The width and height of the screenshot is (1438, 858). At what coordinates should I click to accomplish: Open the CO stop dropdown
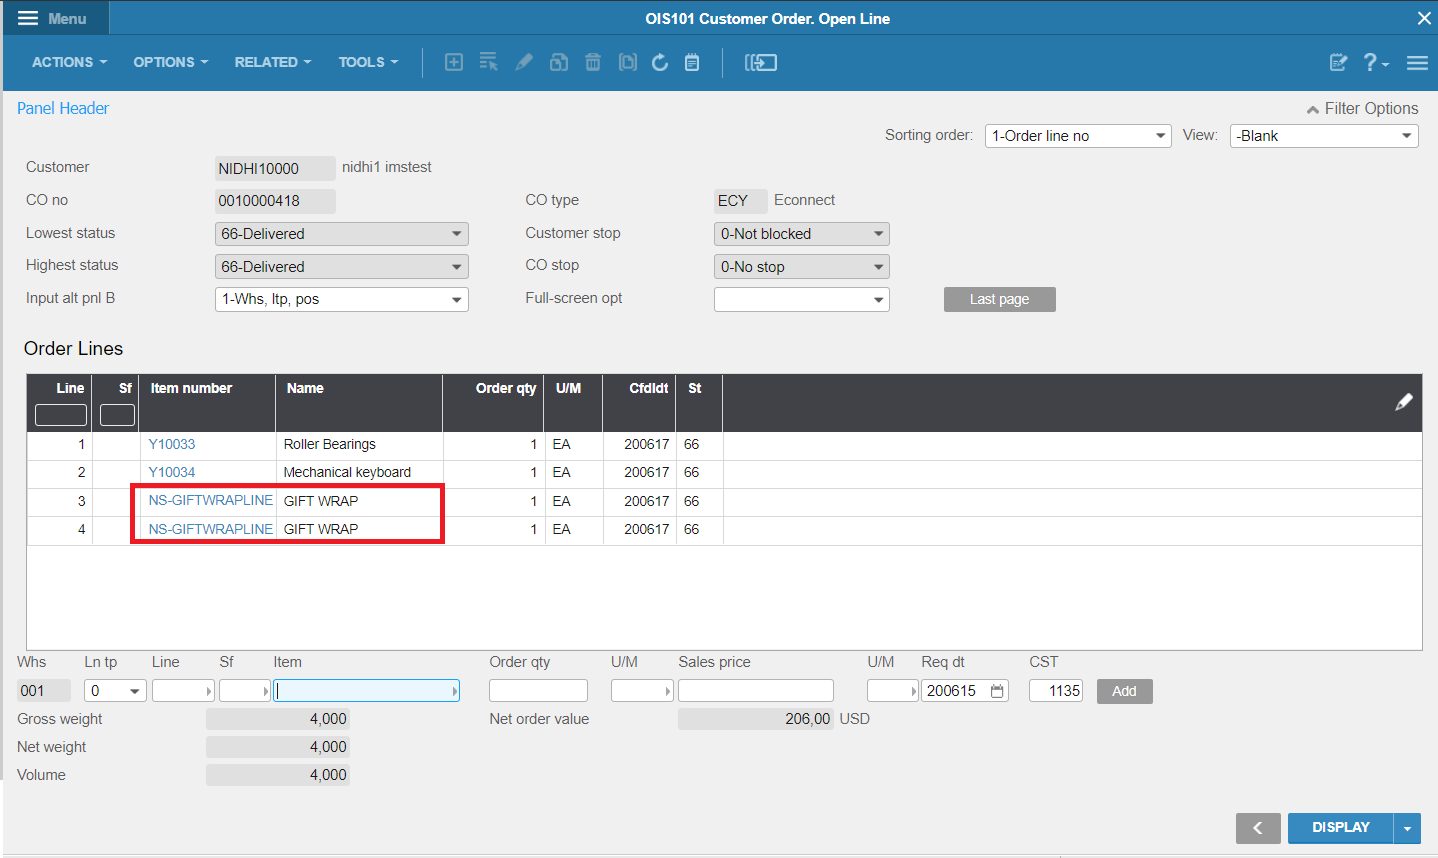(802, 267)
